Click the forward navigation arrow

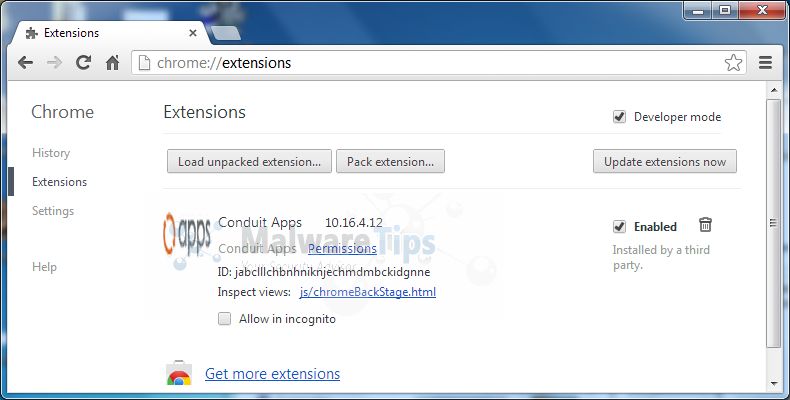coord(54,63)
